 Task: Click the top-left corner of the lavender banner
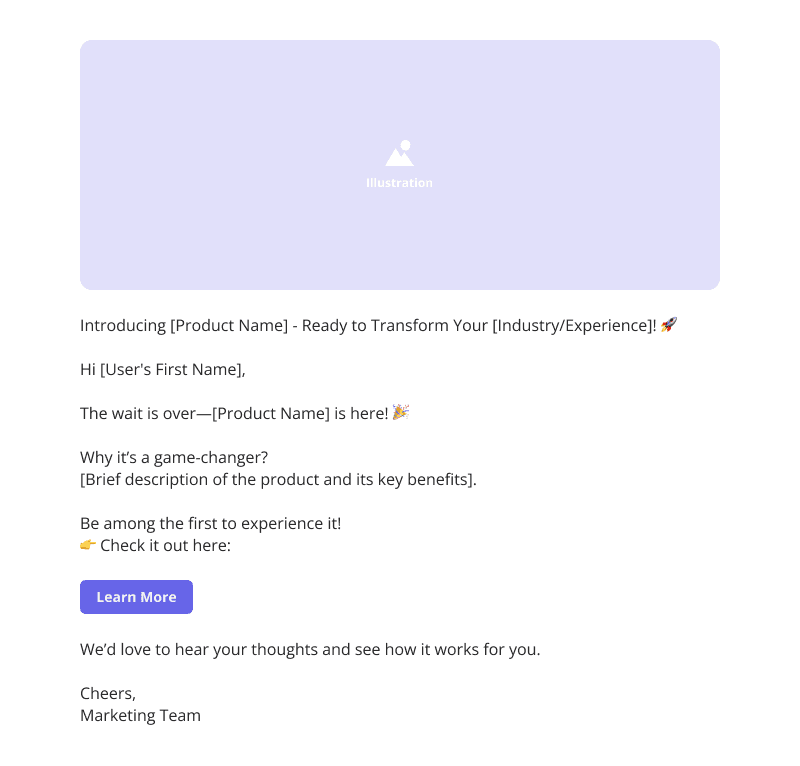[85, 45]
